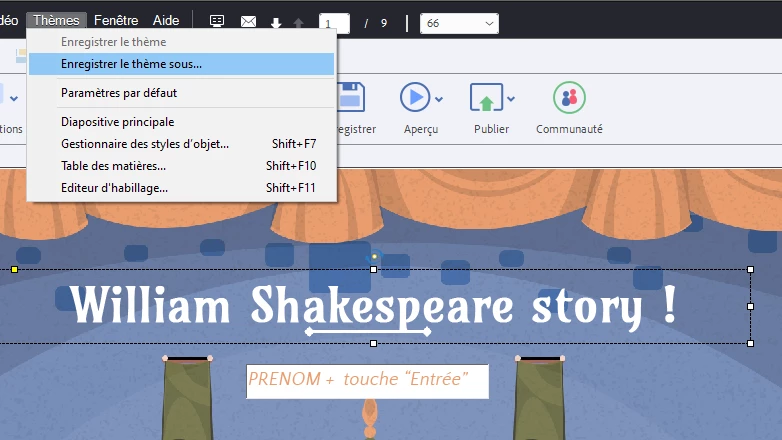
Task: Click the disabled 'Enregistrer le thème' entry
Action: point(182,42)
